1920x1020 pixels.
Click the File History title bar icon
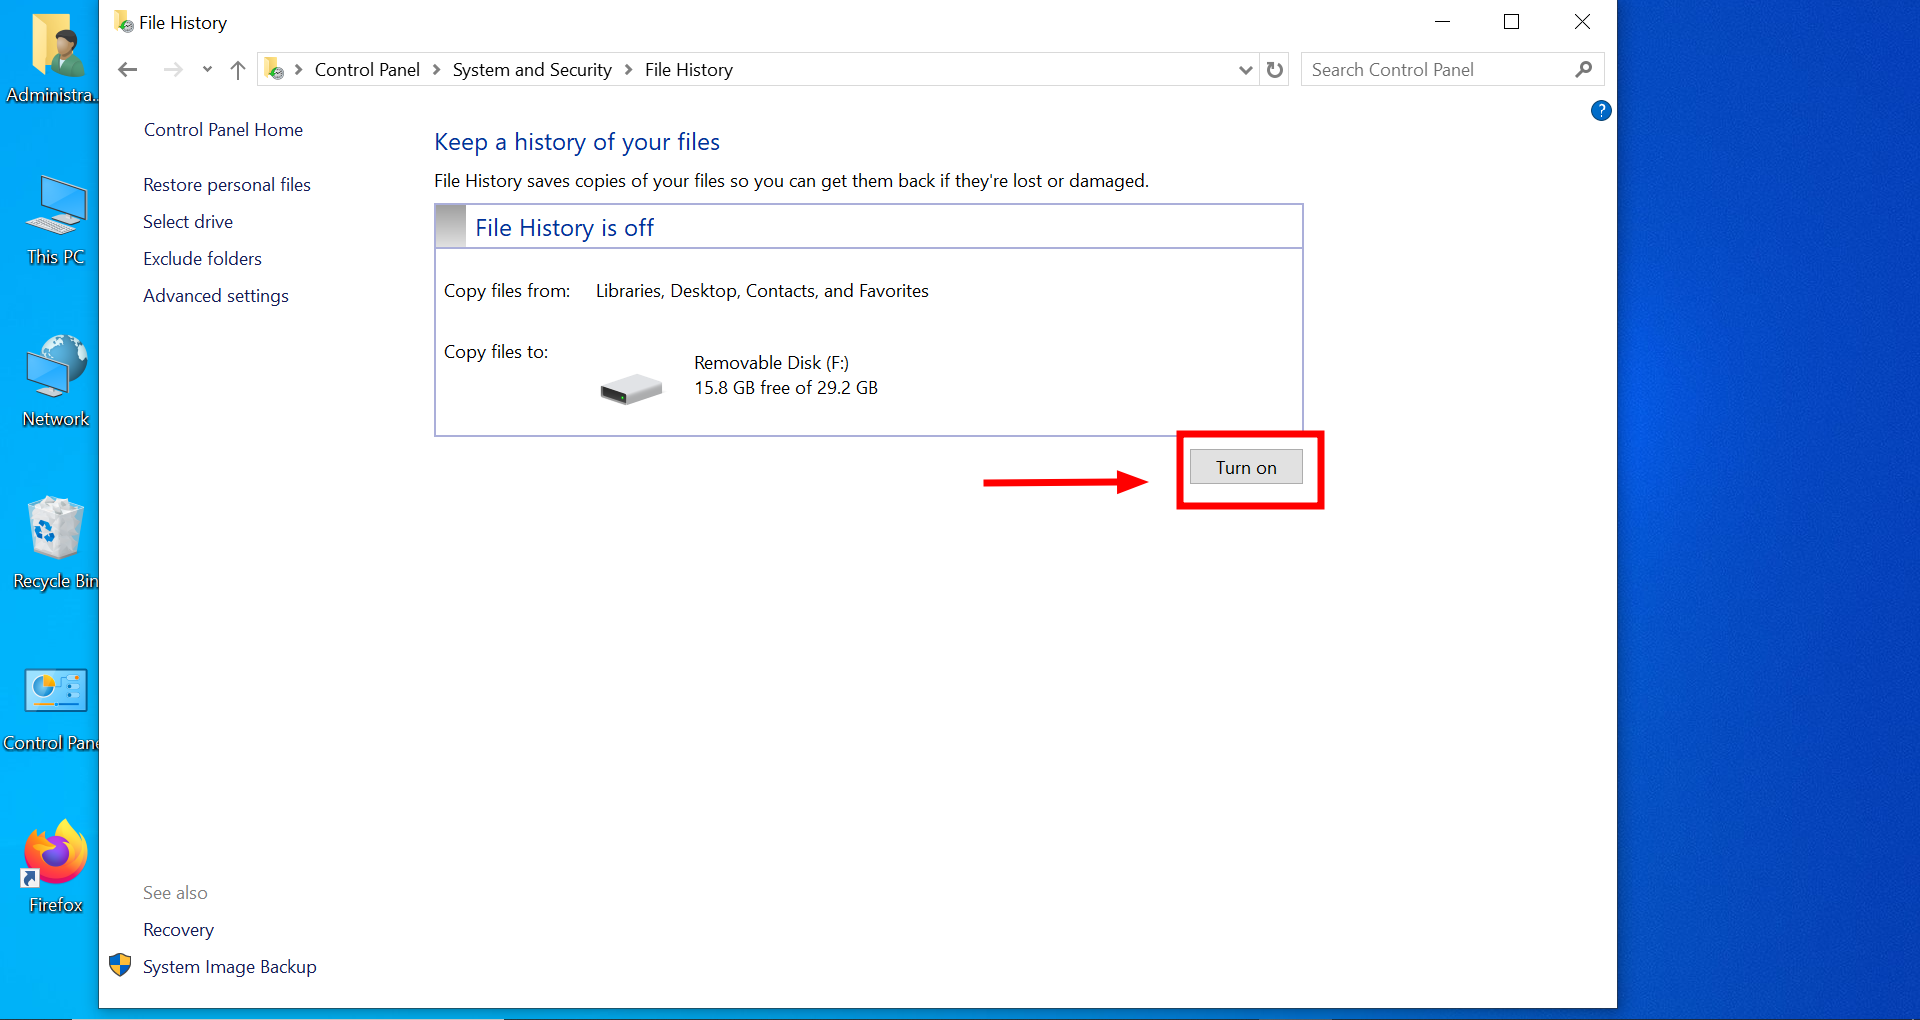tap(124, 22)
